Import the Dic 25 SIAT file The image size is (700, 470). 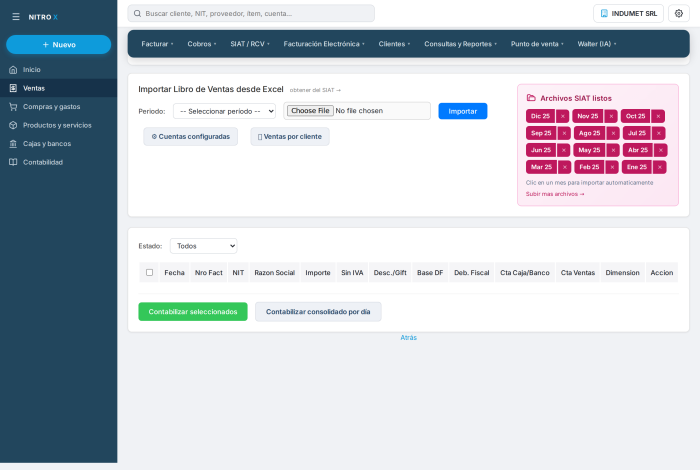click(x=540, y=116)
